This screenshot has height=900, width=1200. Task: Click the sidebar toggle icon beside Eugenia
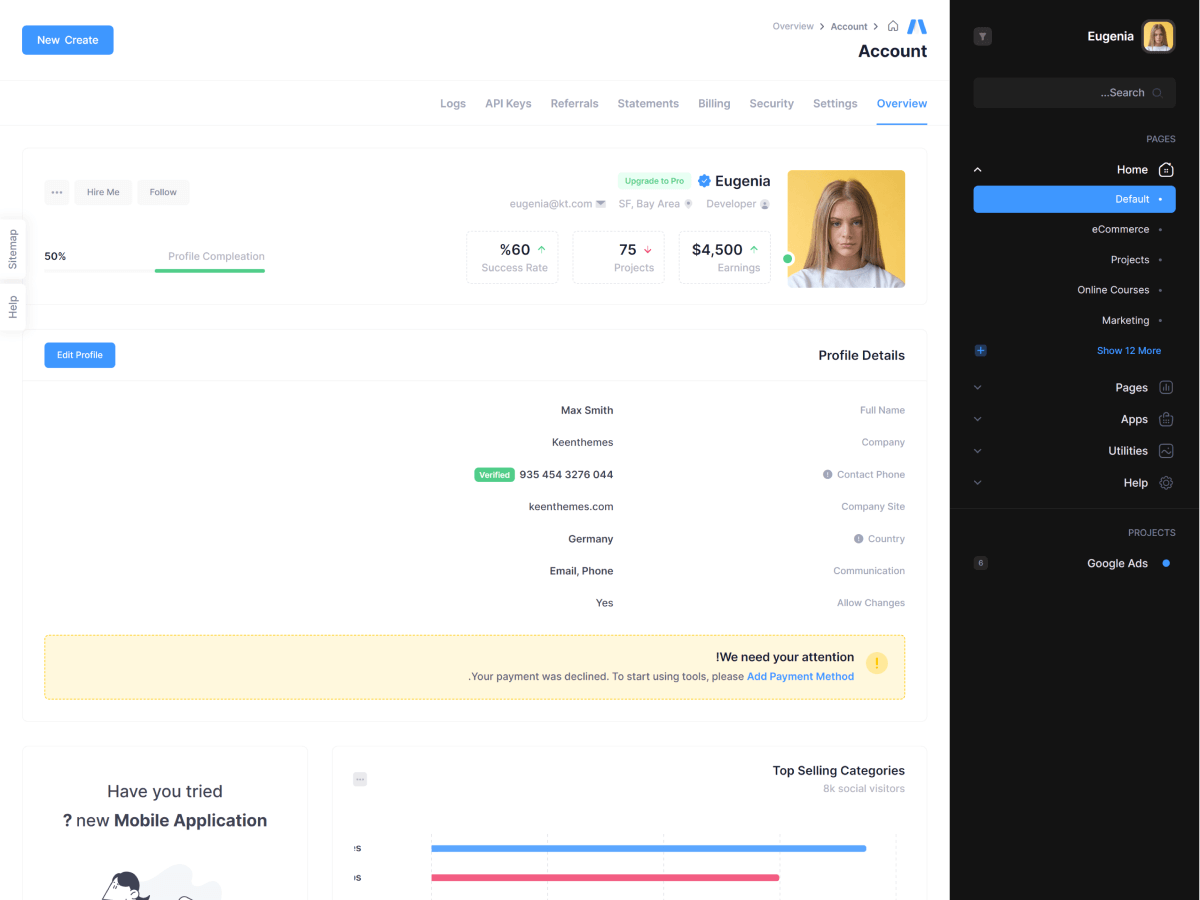pos(983,37)
